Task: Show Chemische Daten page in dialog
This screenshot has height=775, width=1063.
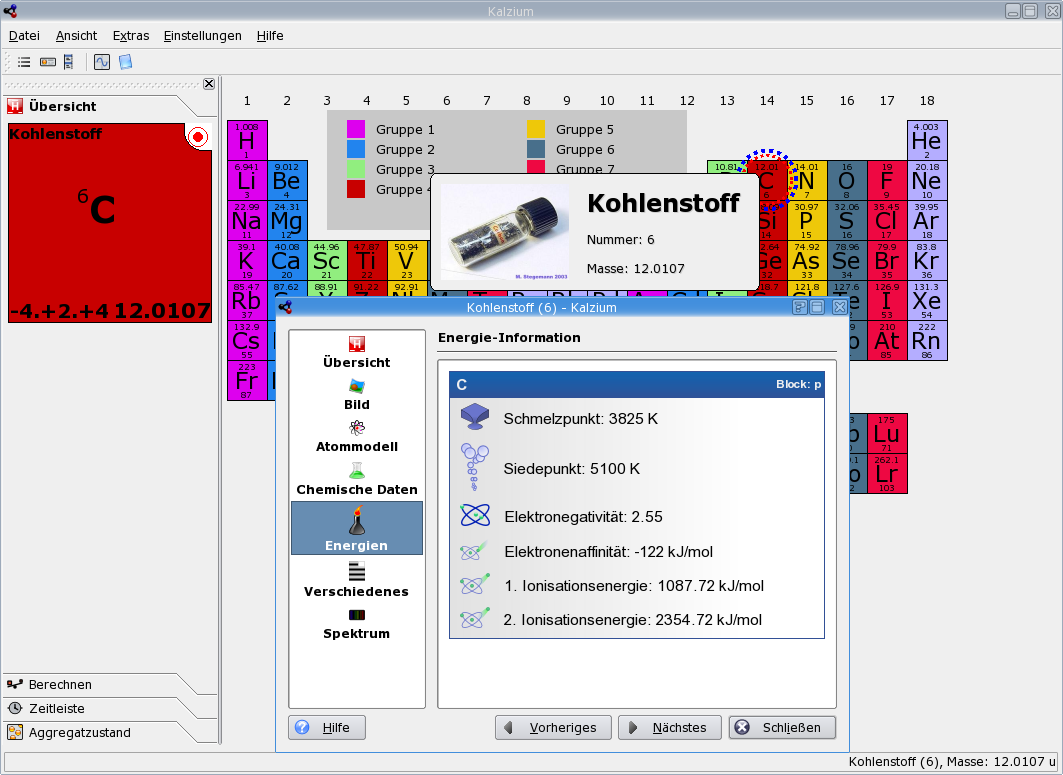Action: [357, 479]
